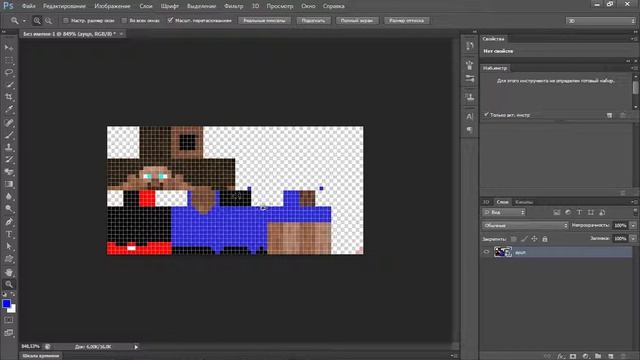Image resolution: width=640 pixels, height=360 pixels.
Task: Open the Properties panel flyout menu
Action: (635, 39)
